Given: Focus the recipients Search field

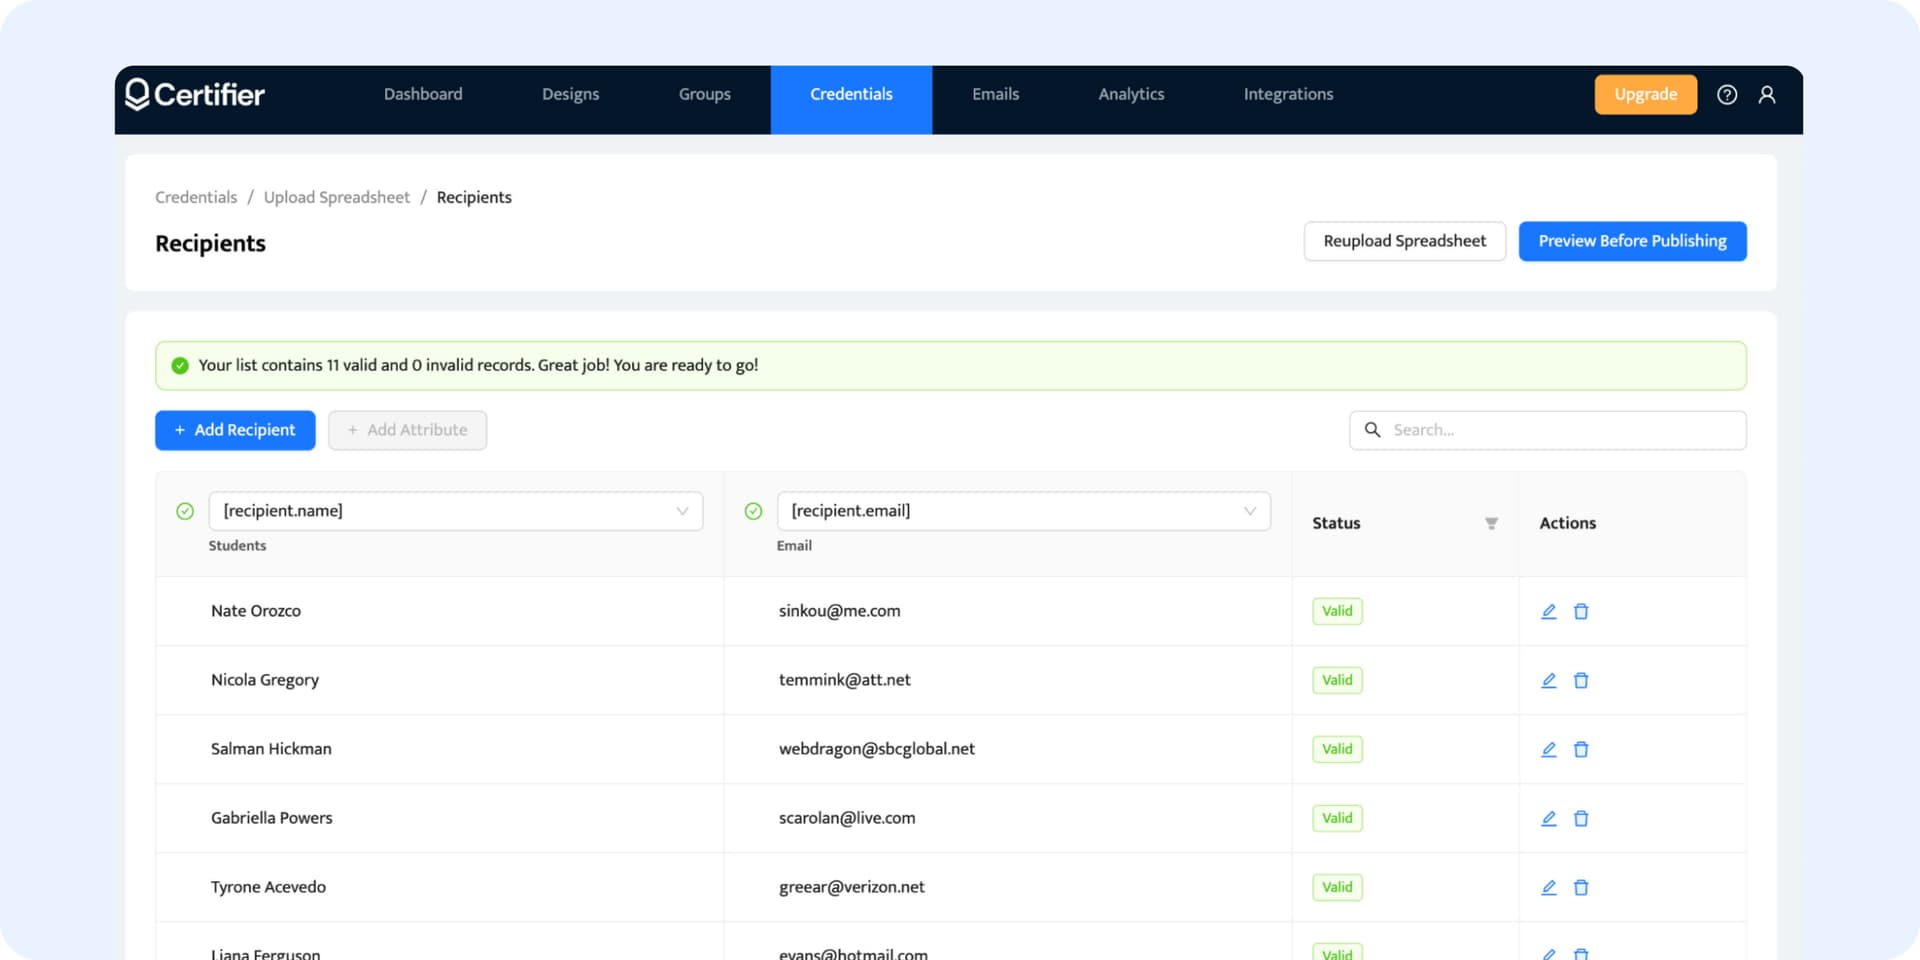Looking at the screenshot, I should pos(1560,430).
